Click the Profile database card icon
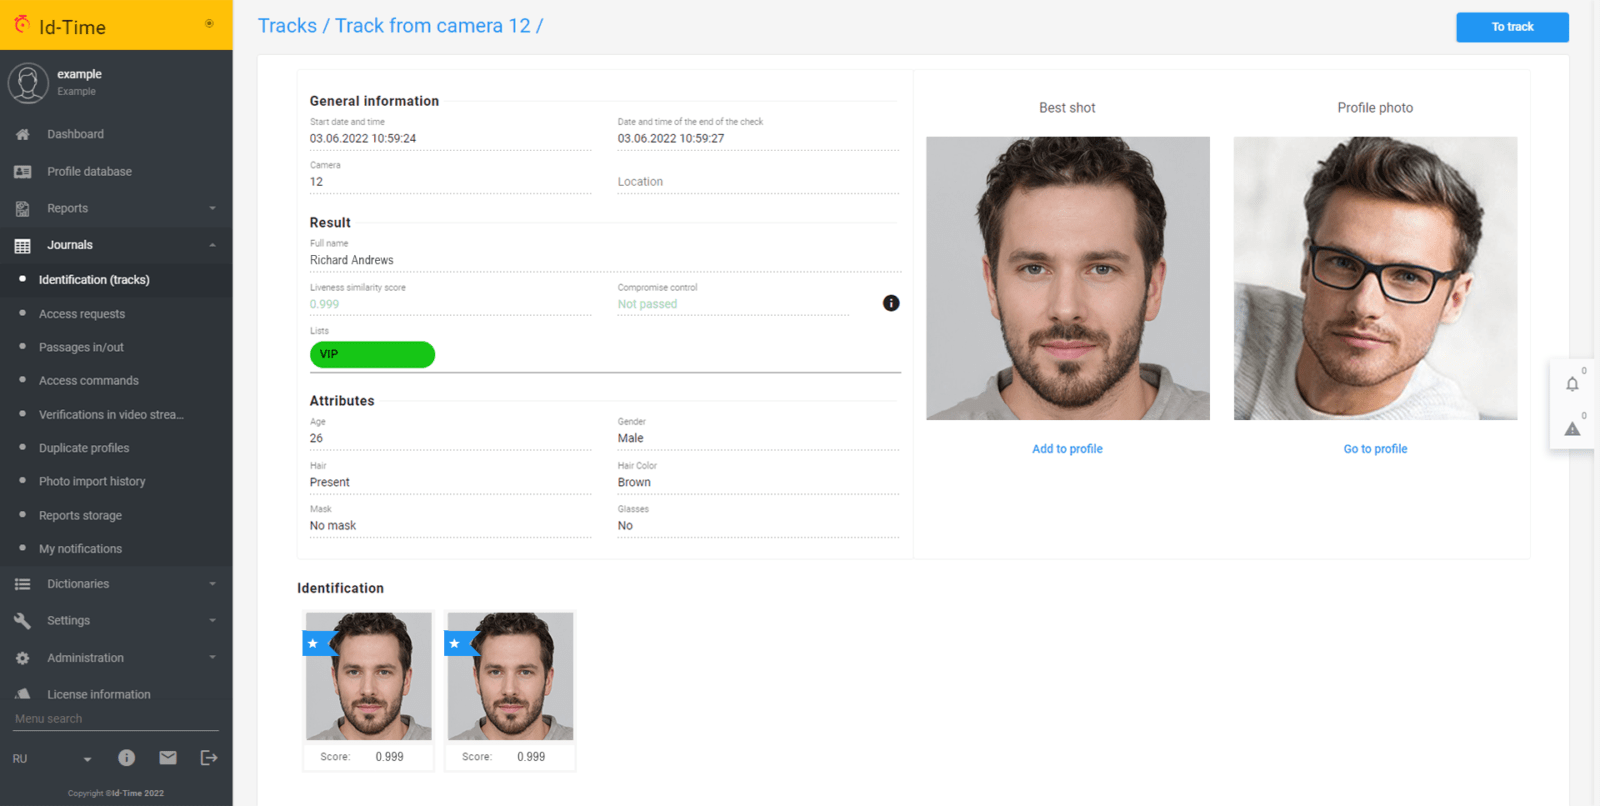Viewport: 1600px width, 806px height. click(x=22, y=172)
